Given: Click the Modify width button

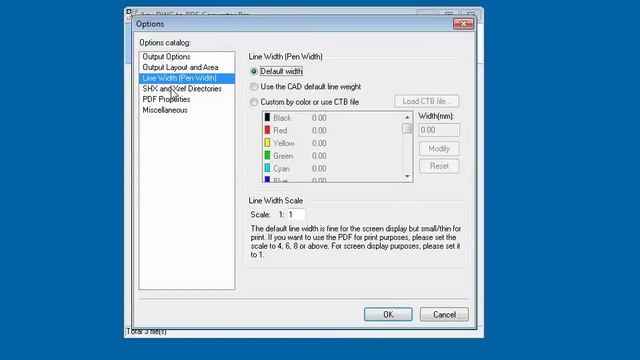Looking at the screenshot, I should click(x=439, y=149).
